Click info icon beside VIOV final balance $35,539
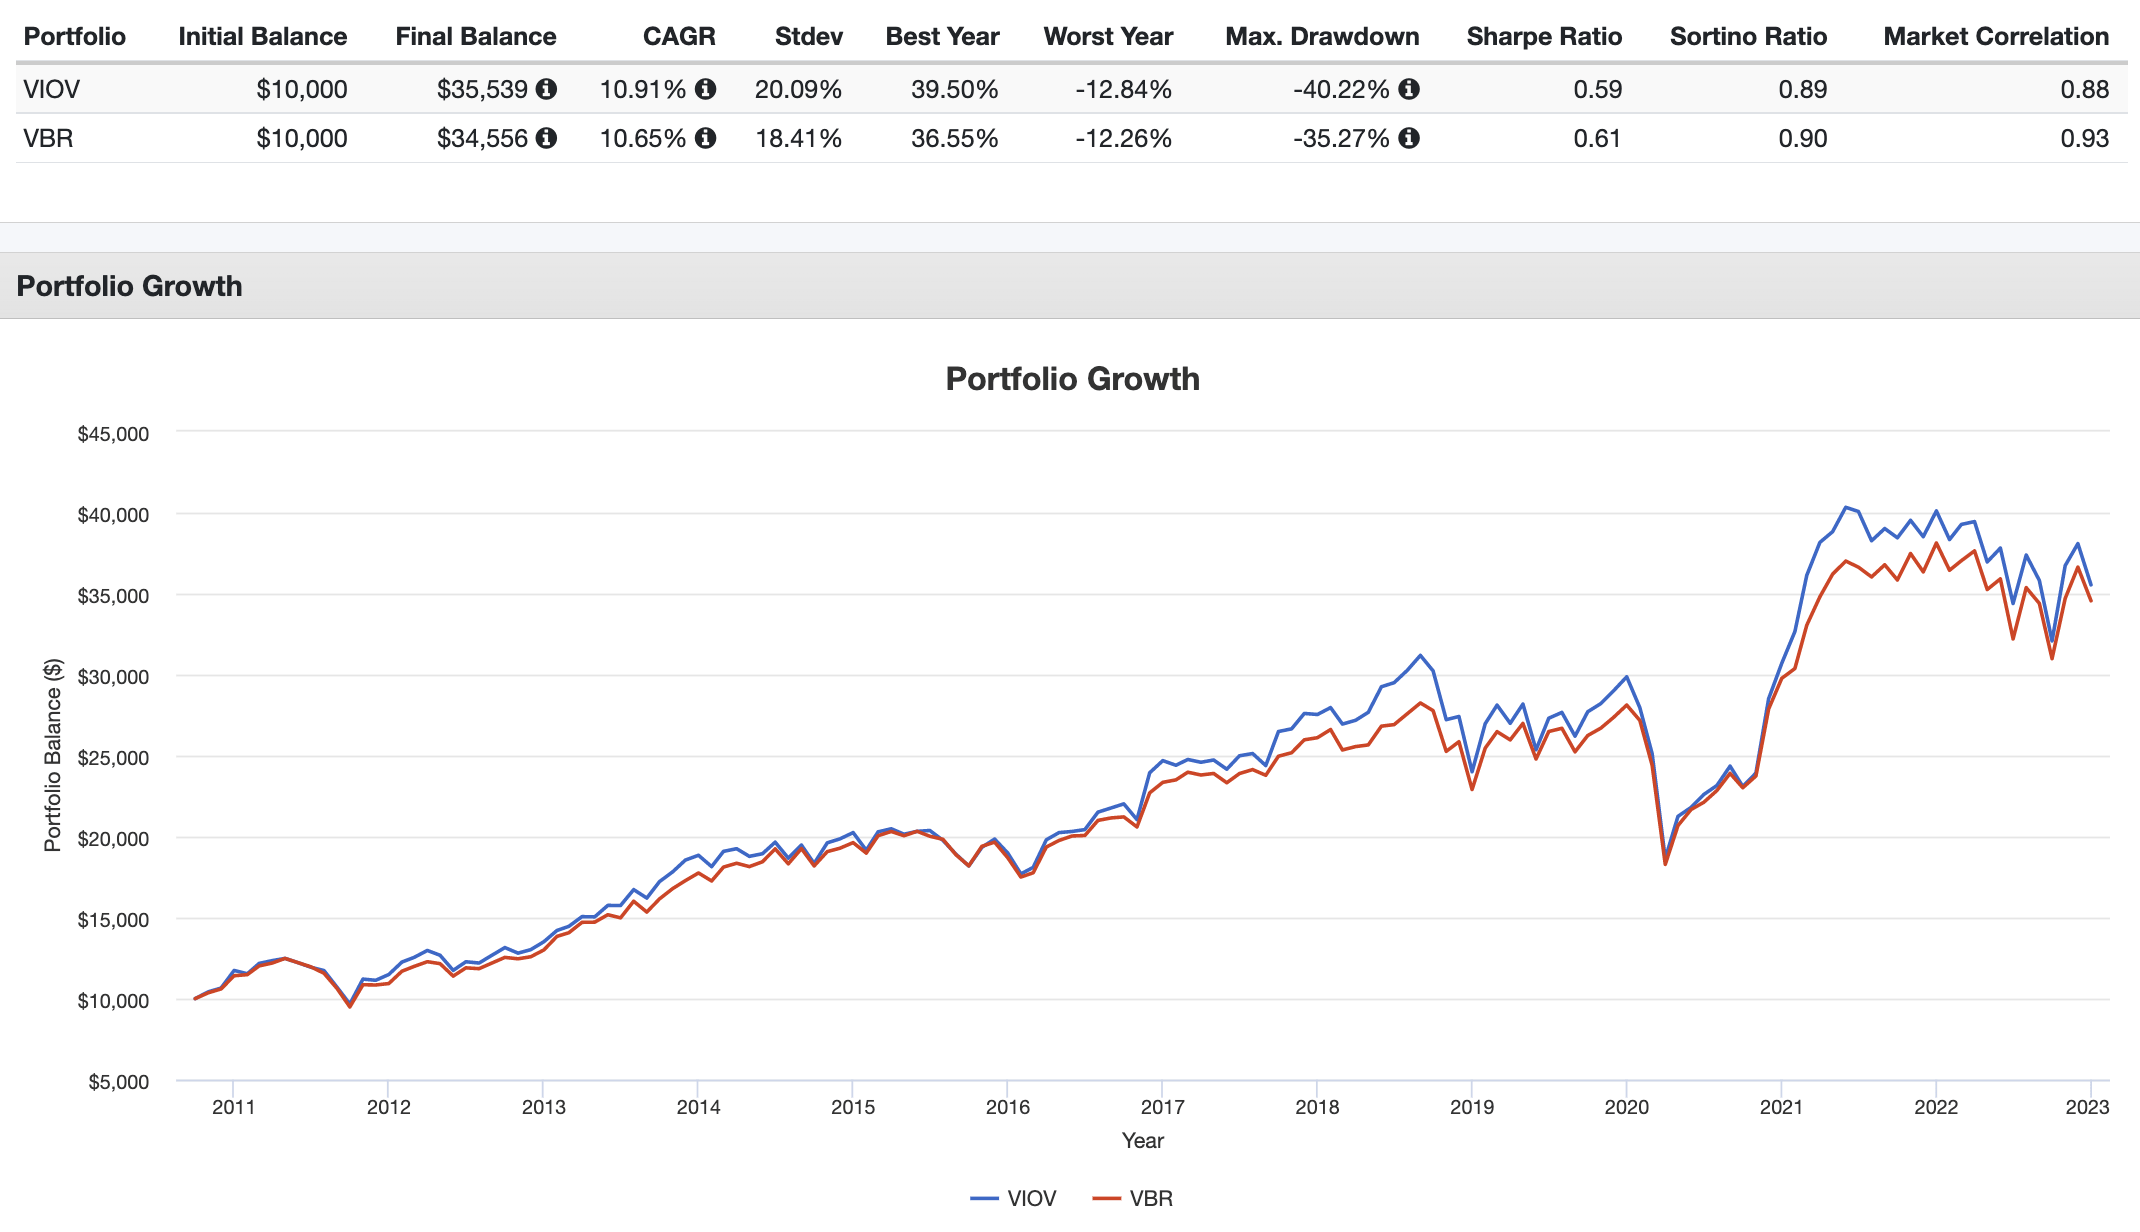 tap(546, 89)
